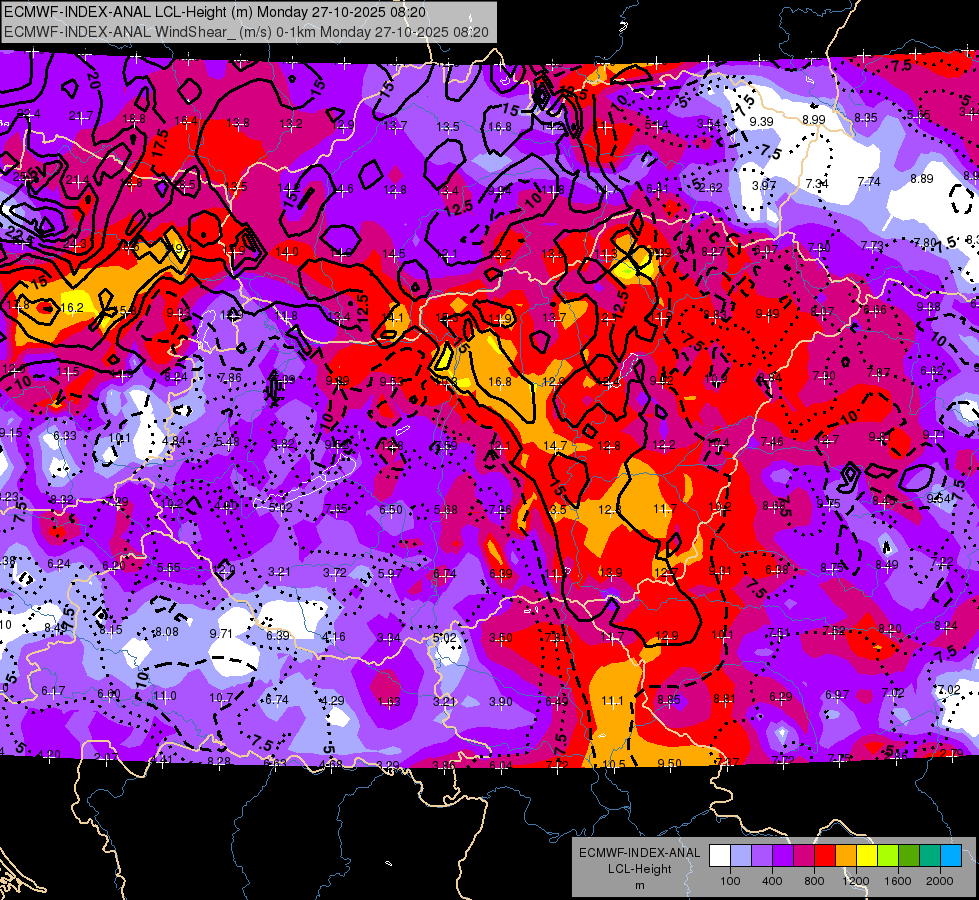The width and height of the screenshot is (979, 900).
Task: Click the grid value 4.84
Action: coord(174,441)
